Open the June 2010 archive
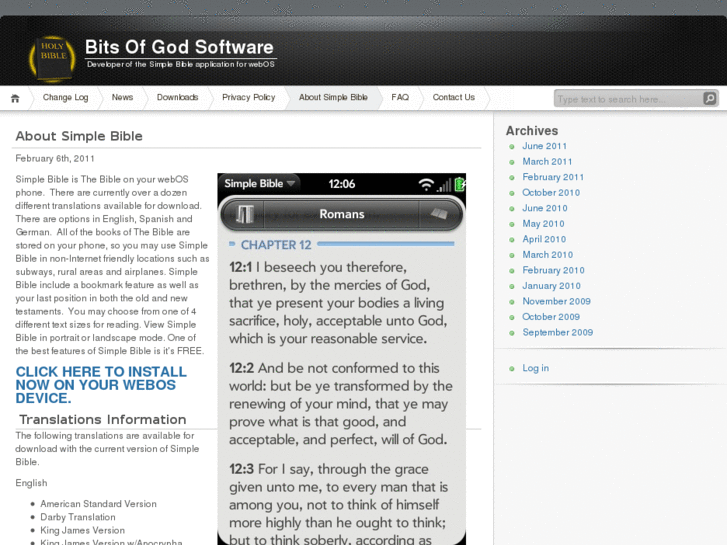 (x=545, y=208)
